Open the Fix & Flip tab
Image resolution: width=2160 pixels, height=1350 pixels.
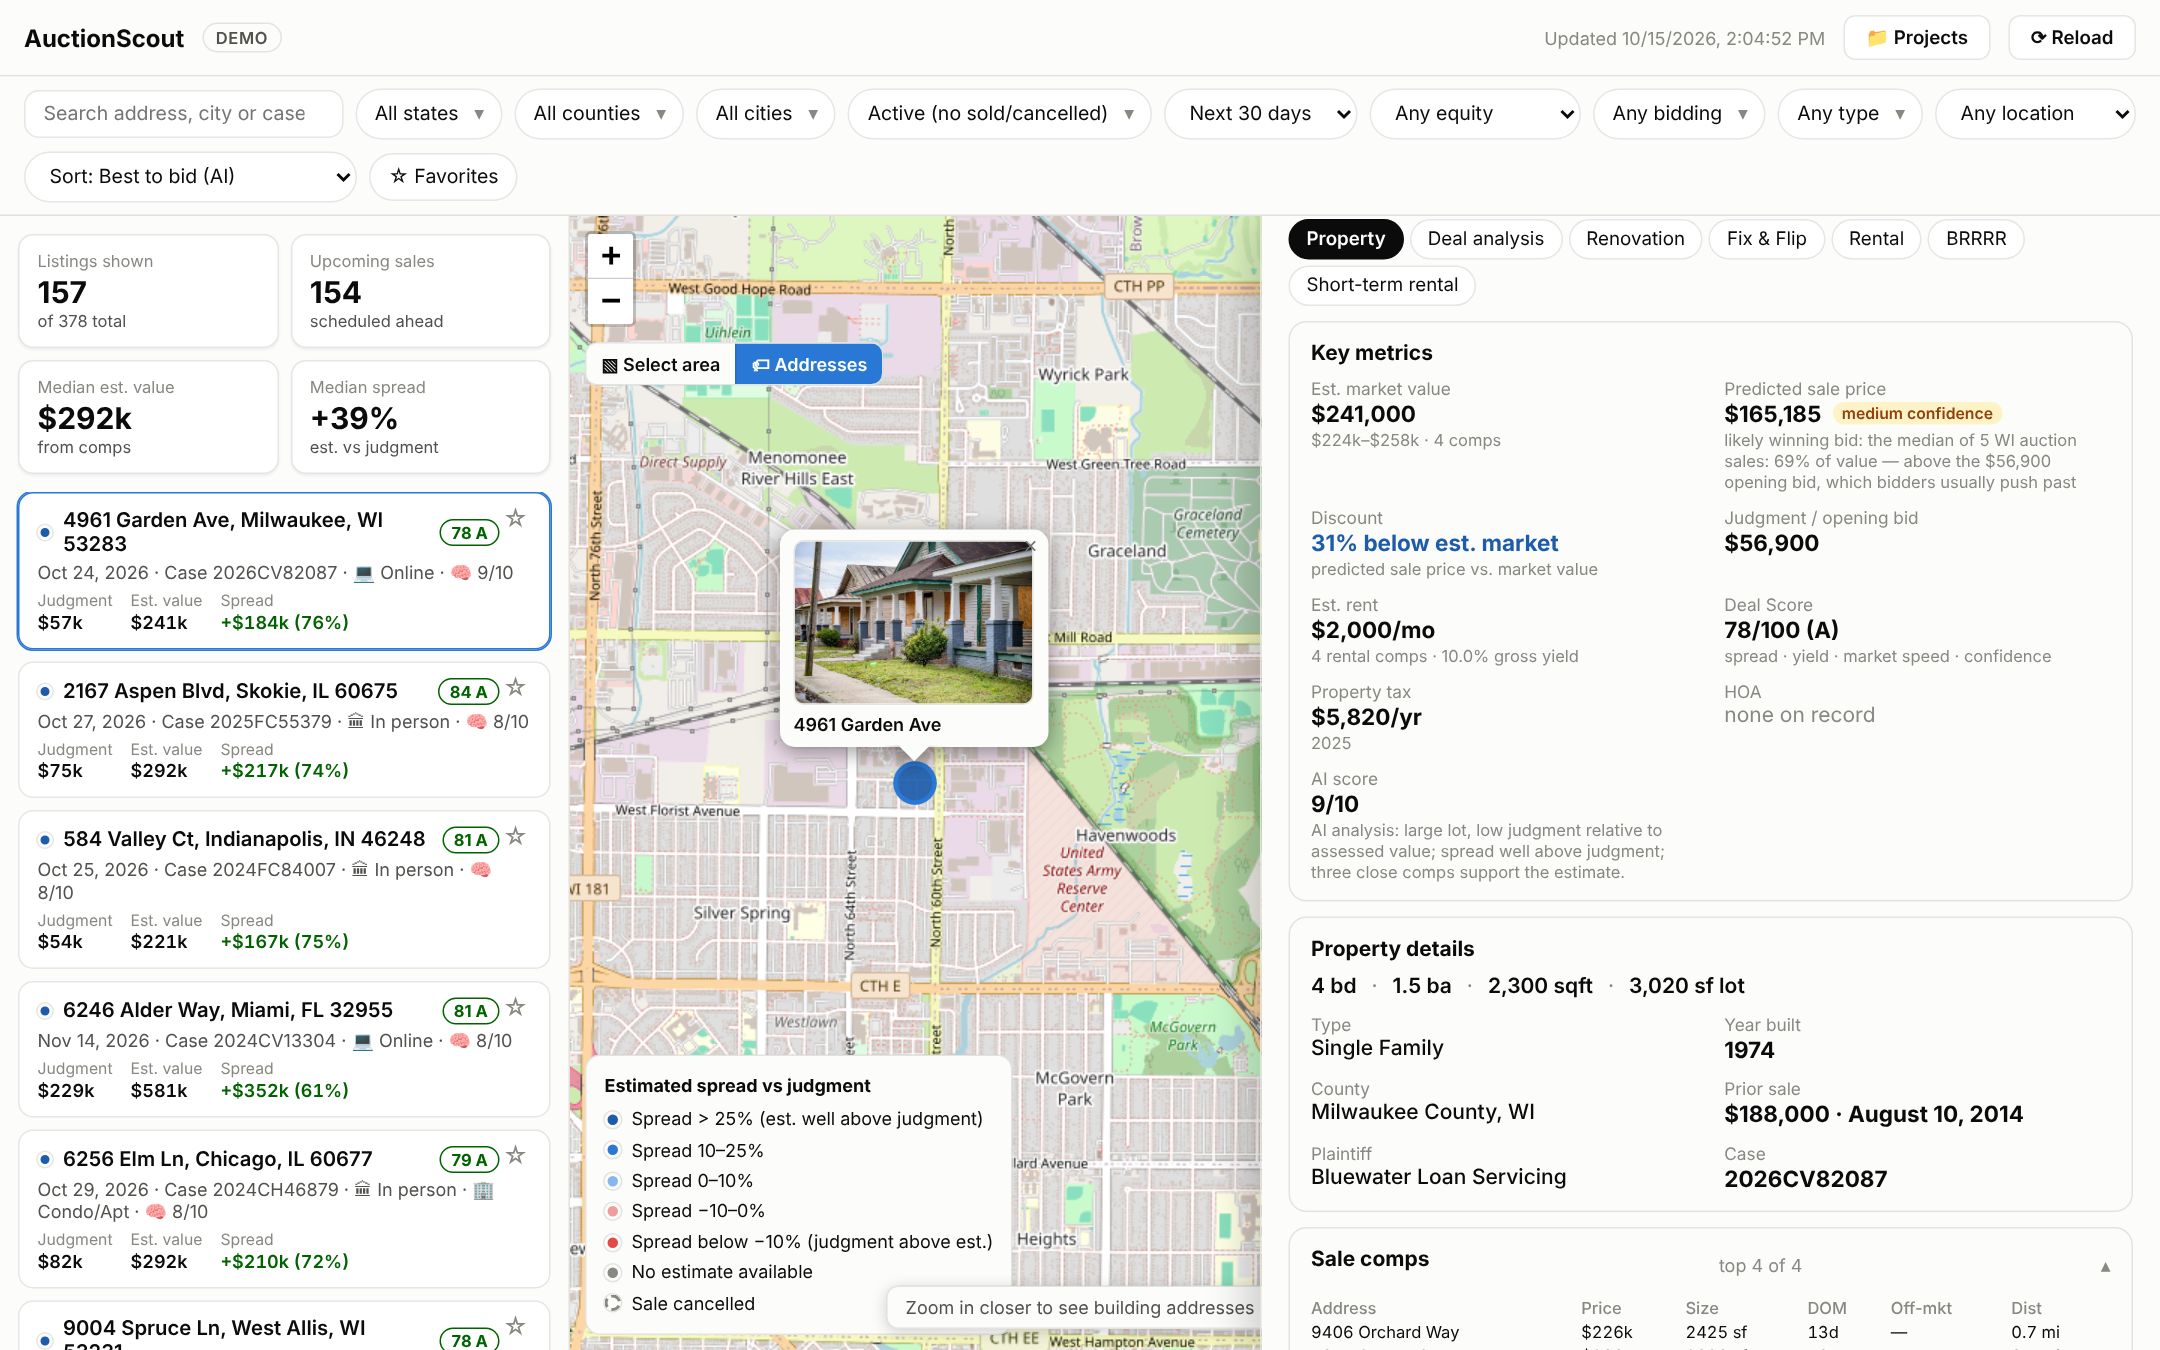1766,239
